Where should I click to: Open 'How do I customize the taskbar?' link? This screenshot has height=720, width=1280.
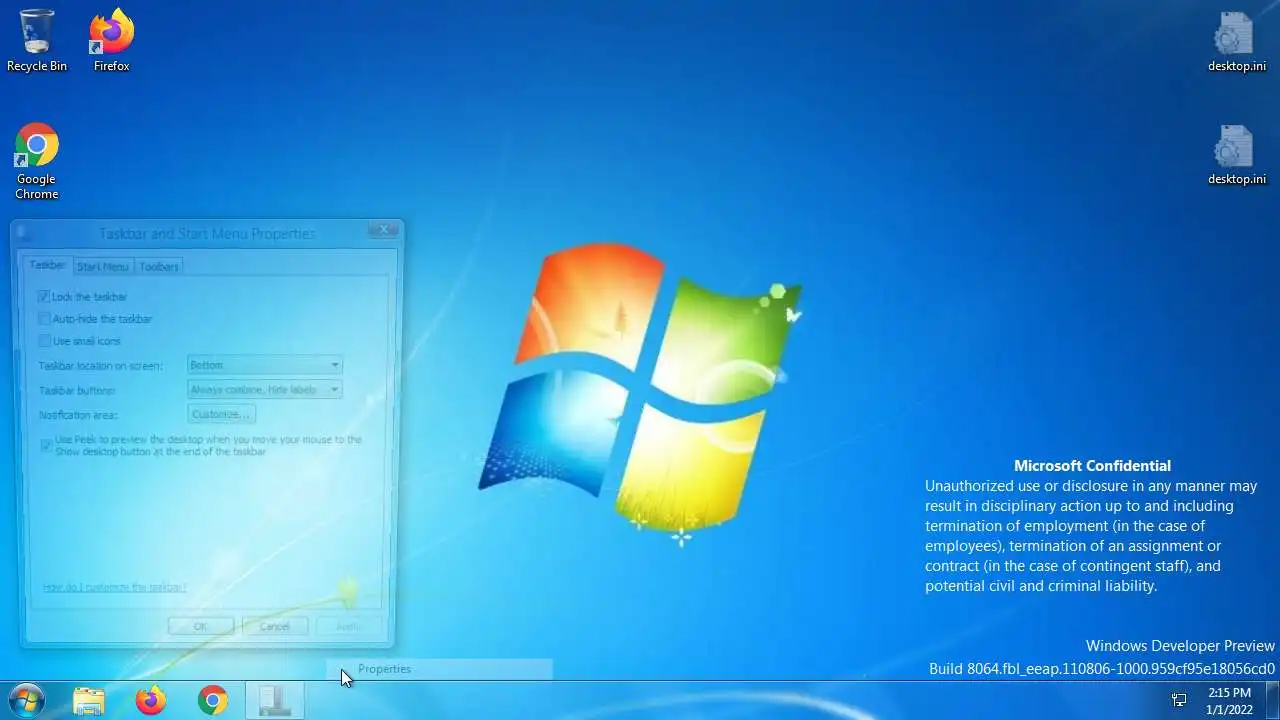(114, 587)
